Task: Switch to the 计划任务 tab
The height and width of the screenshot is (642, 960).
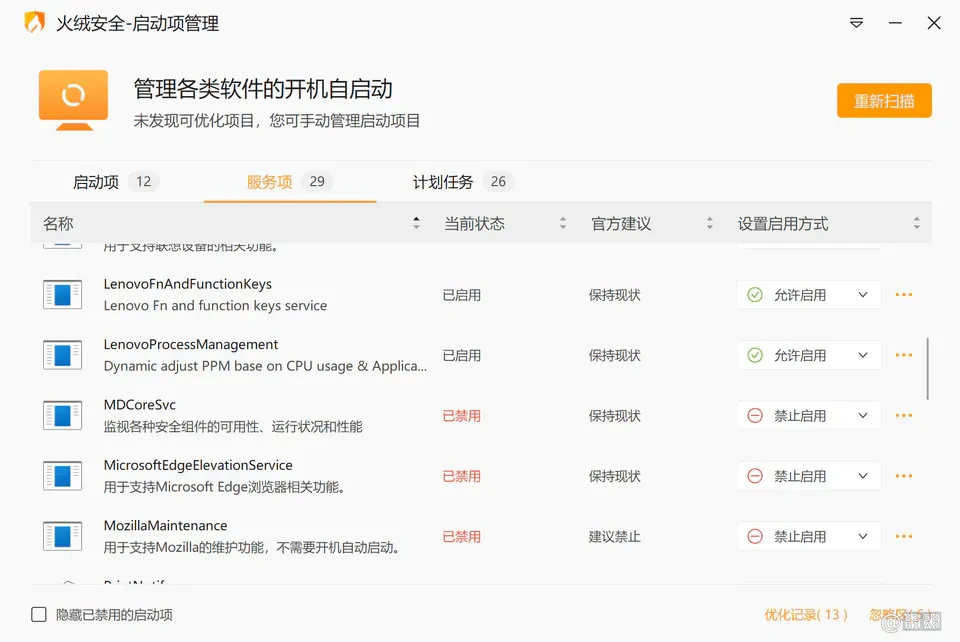Action: coord(462,182)
